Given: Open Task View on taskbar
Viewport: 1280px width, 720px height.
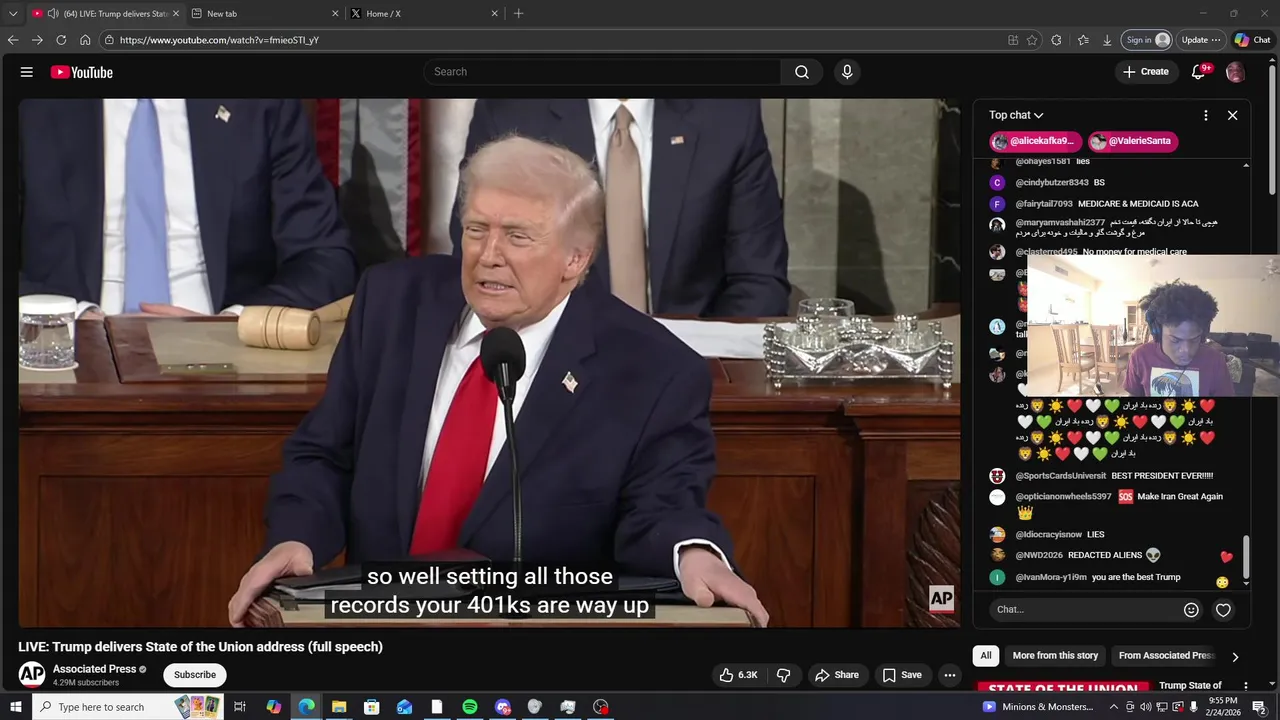Looking at the screenshot, I should pyautogui.click(x=240, y=707).
